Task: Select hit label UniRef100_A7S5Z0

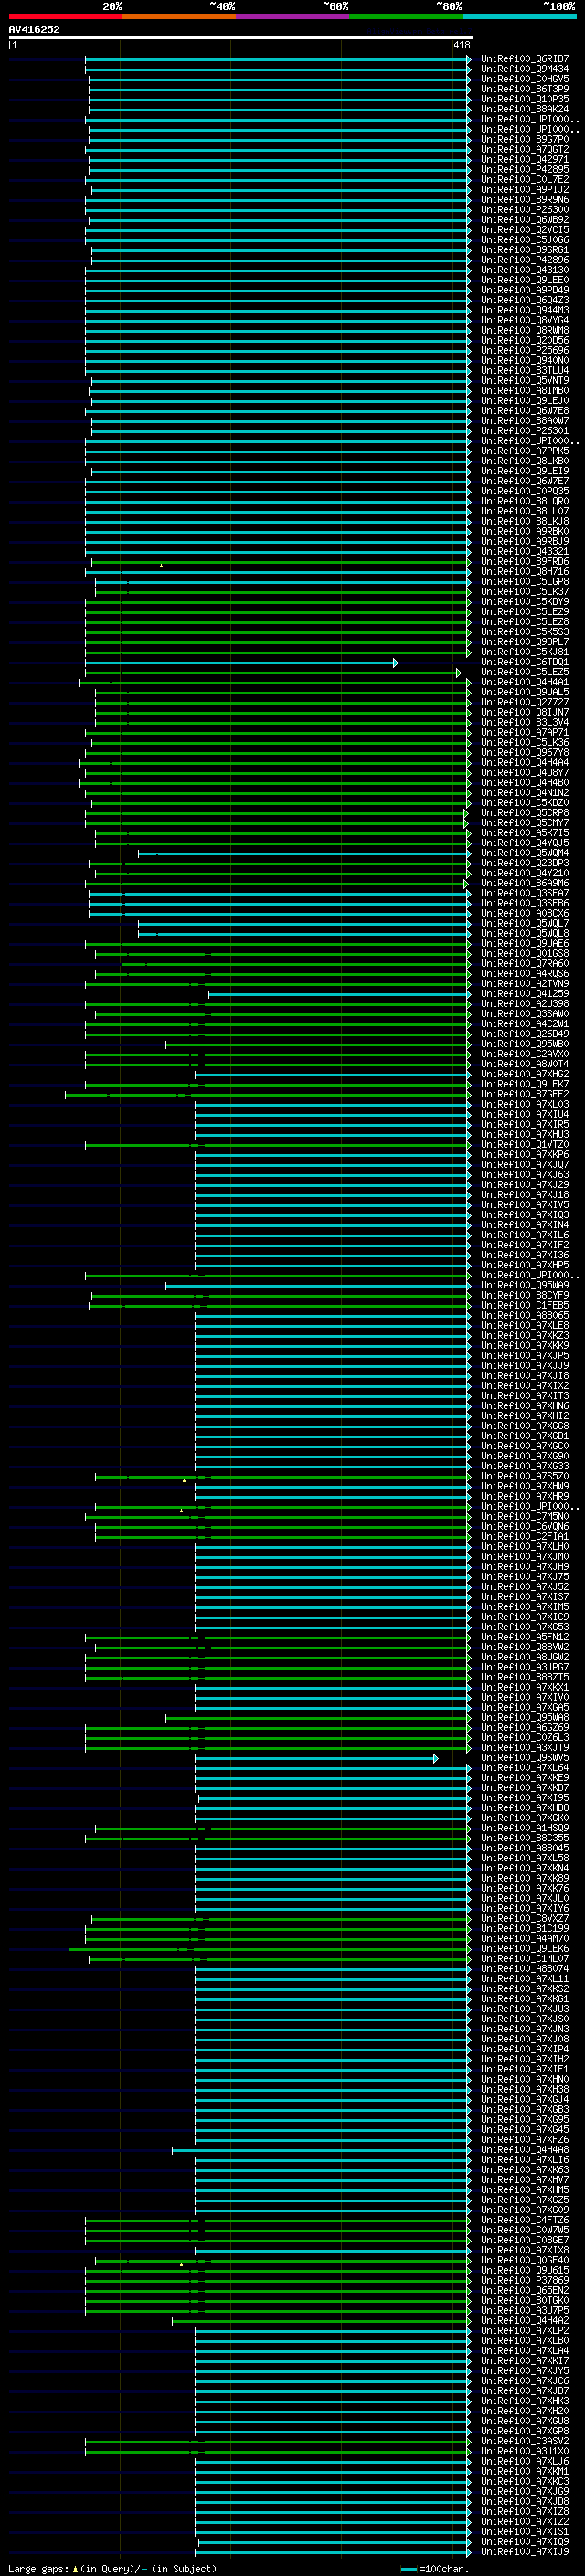Action: click(x=525, y=1476)
